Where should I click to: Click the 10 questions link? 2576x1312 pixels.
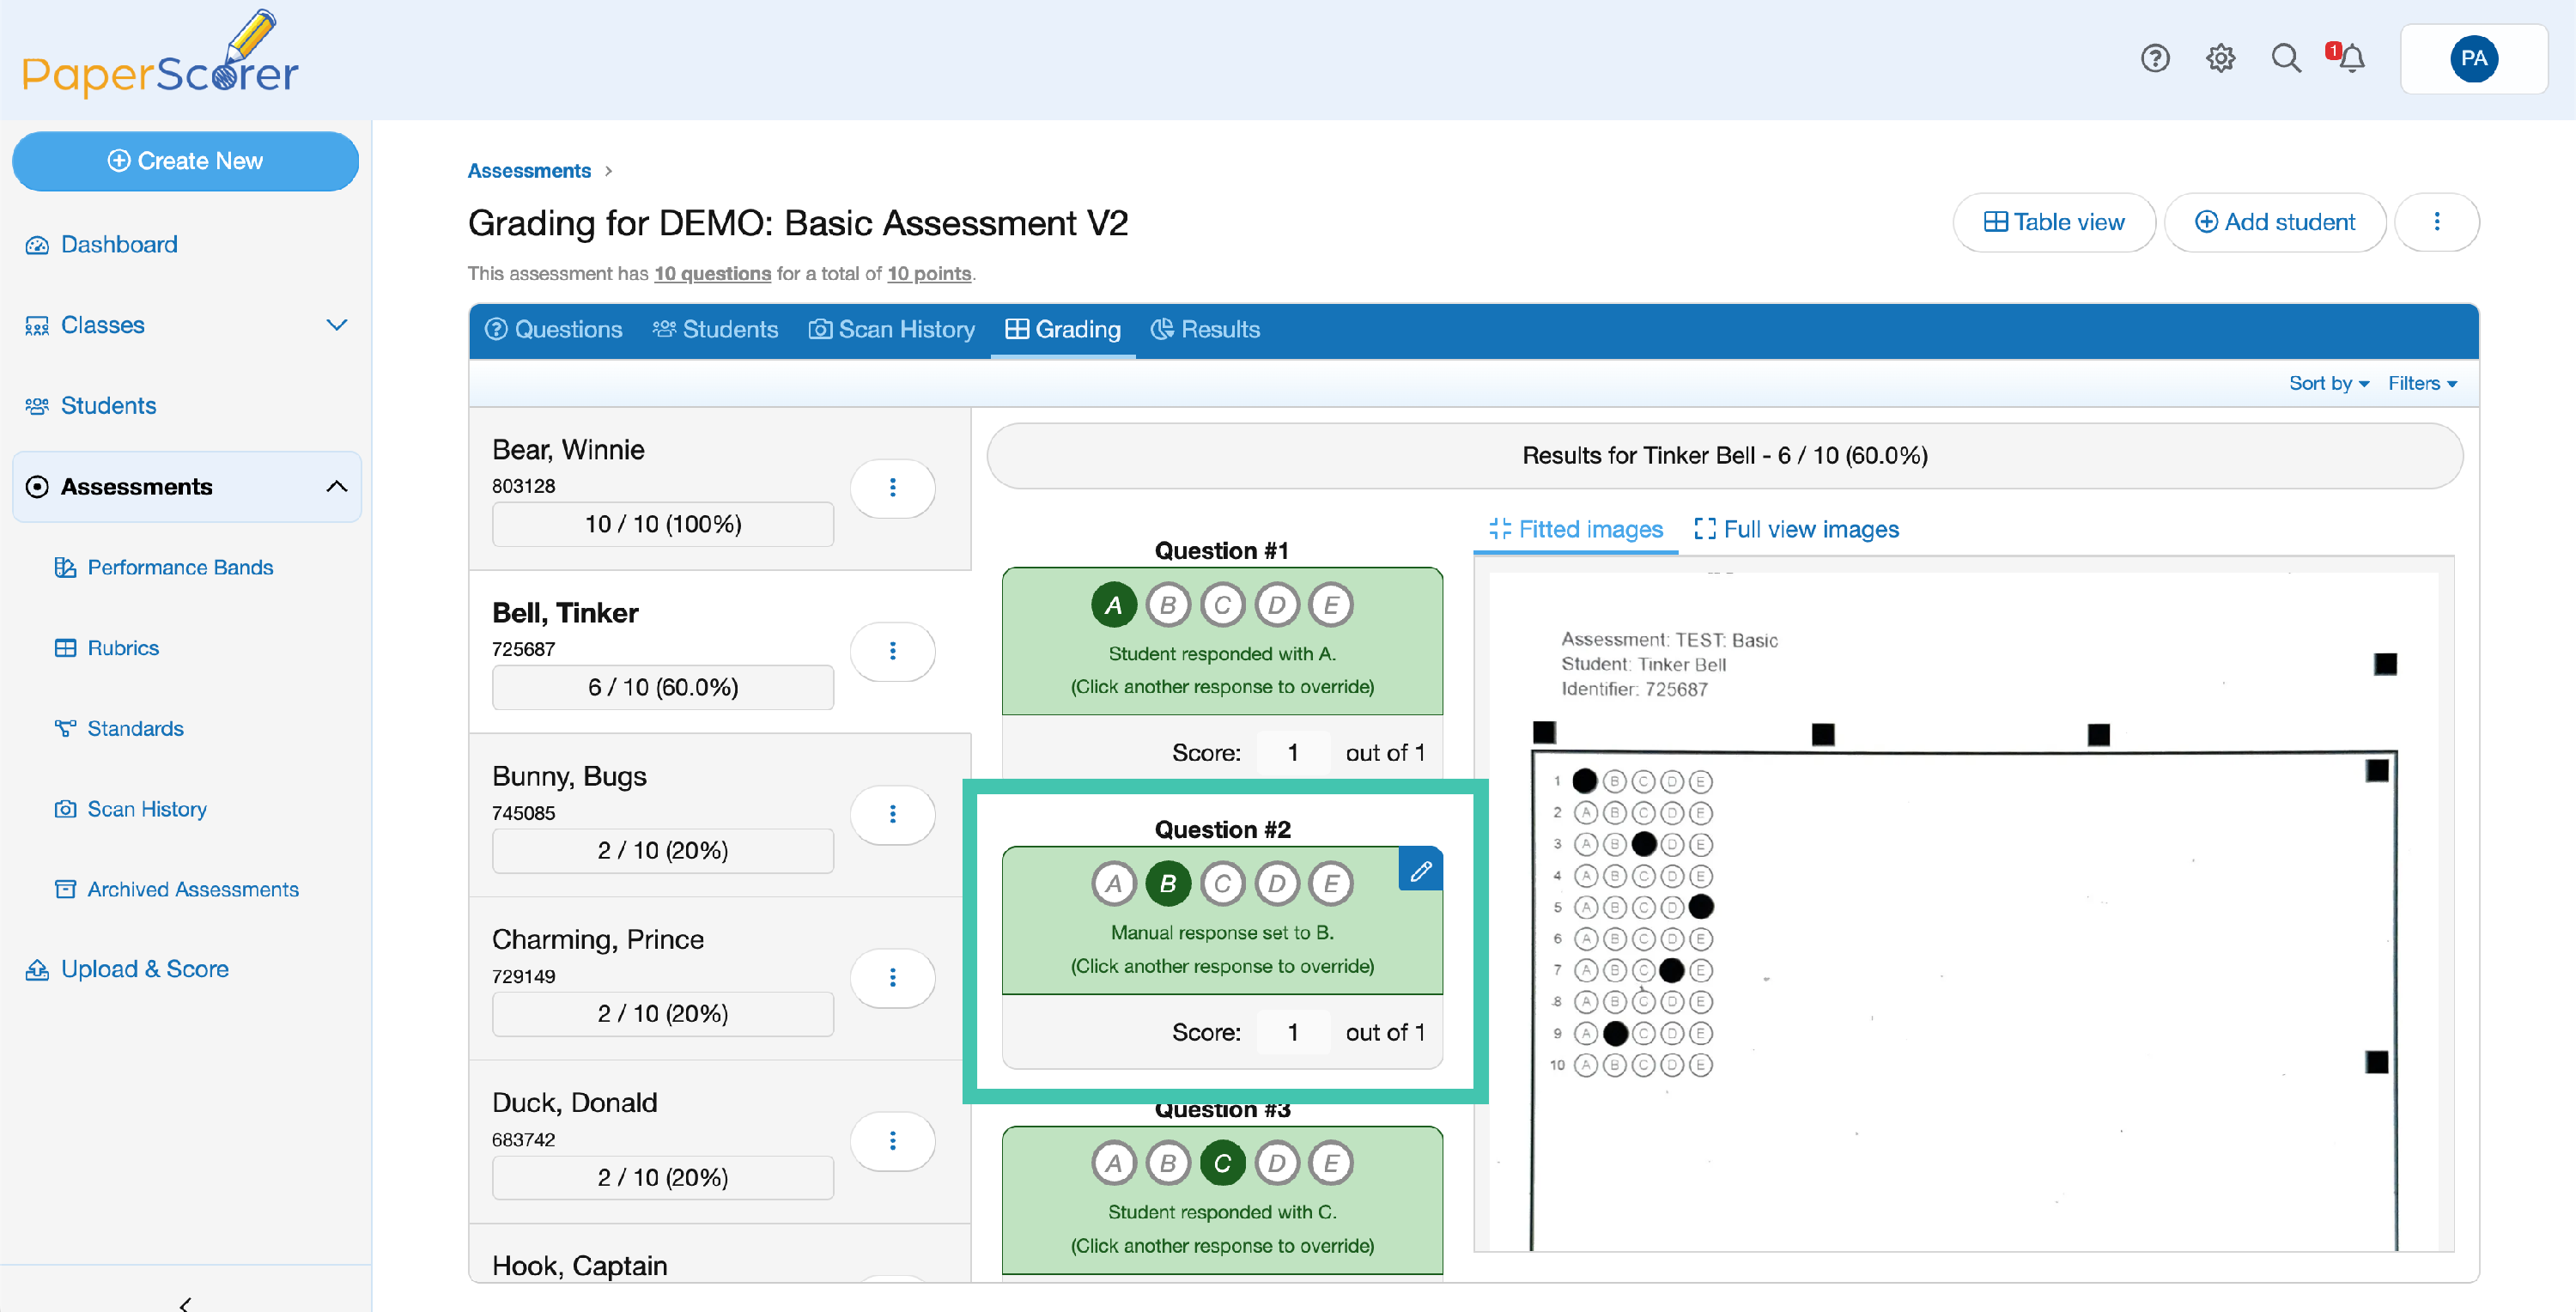tap(712, 274)
